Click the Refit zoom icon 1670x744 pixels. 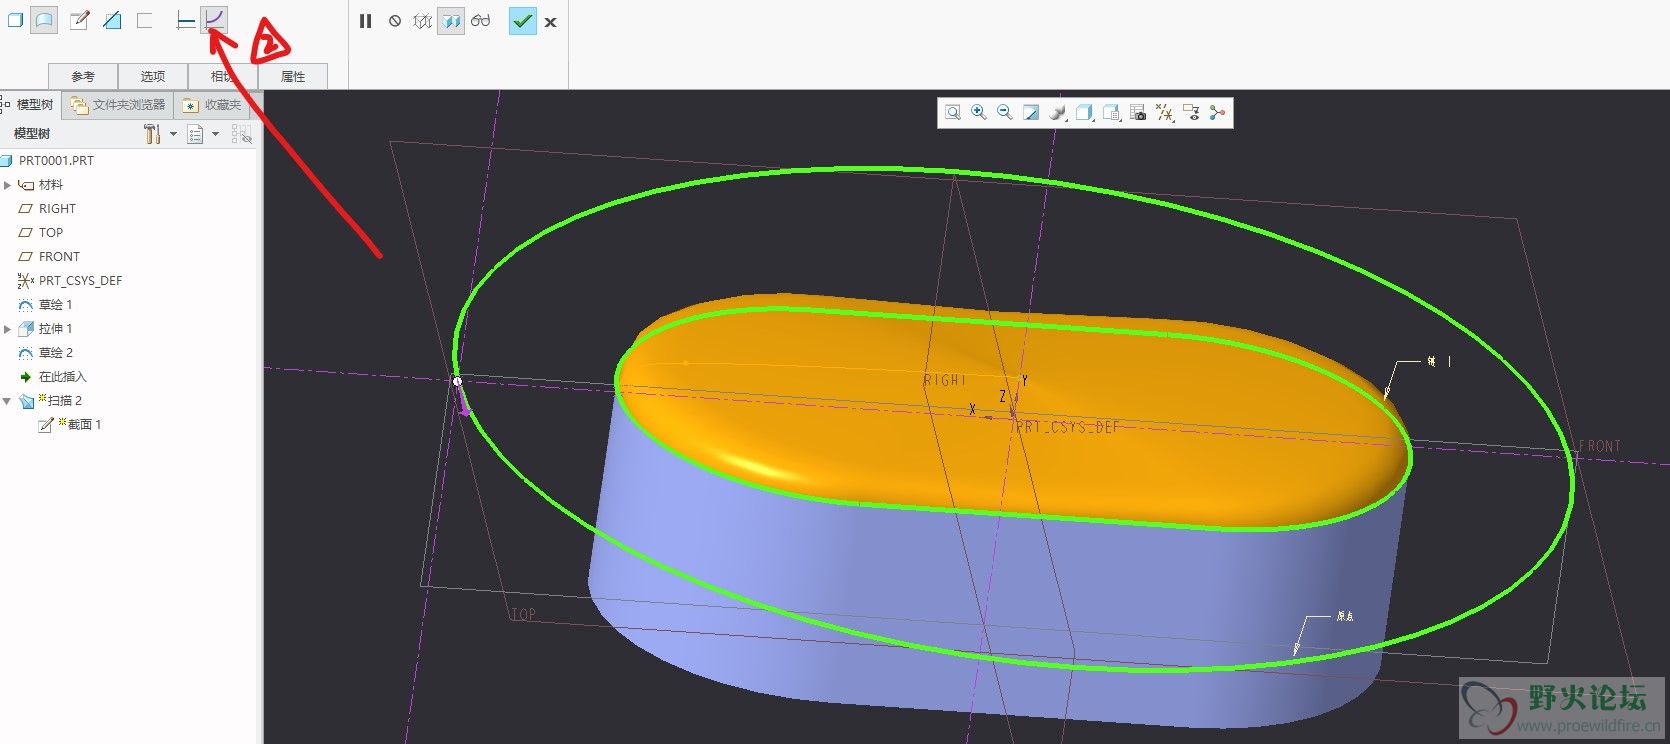tap(953, 113)
